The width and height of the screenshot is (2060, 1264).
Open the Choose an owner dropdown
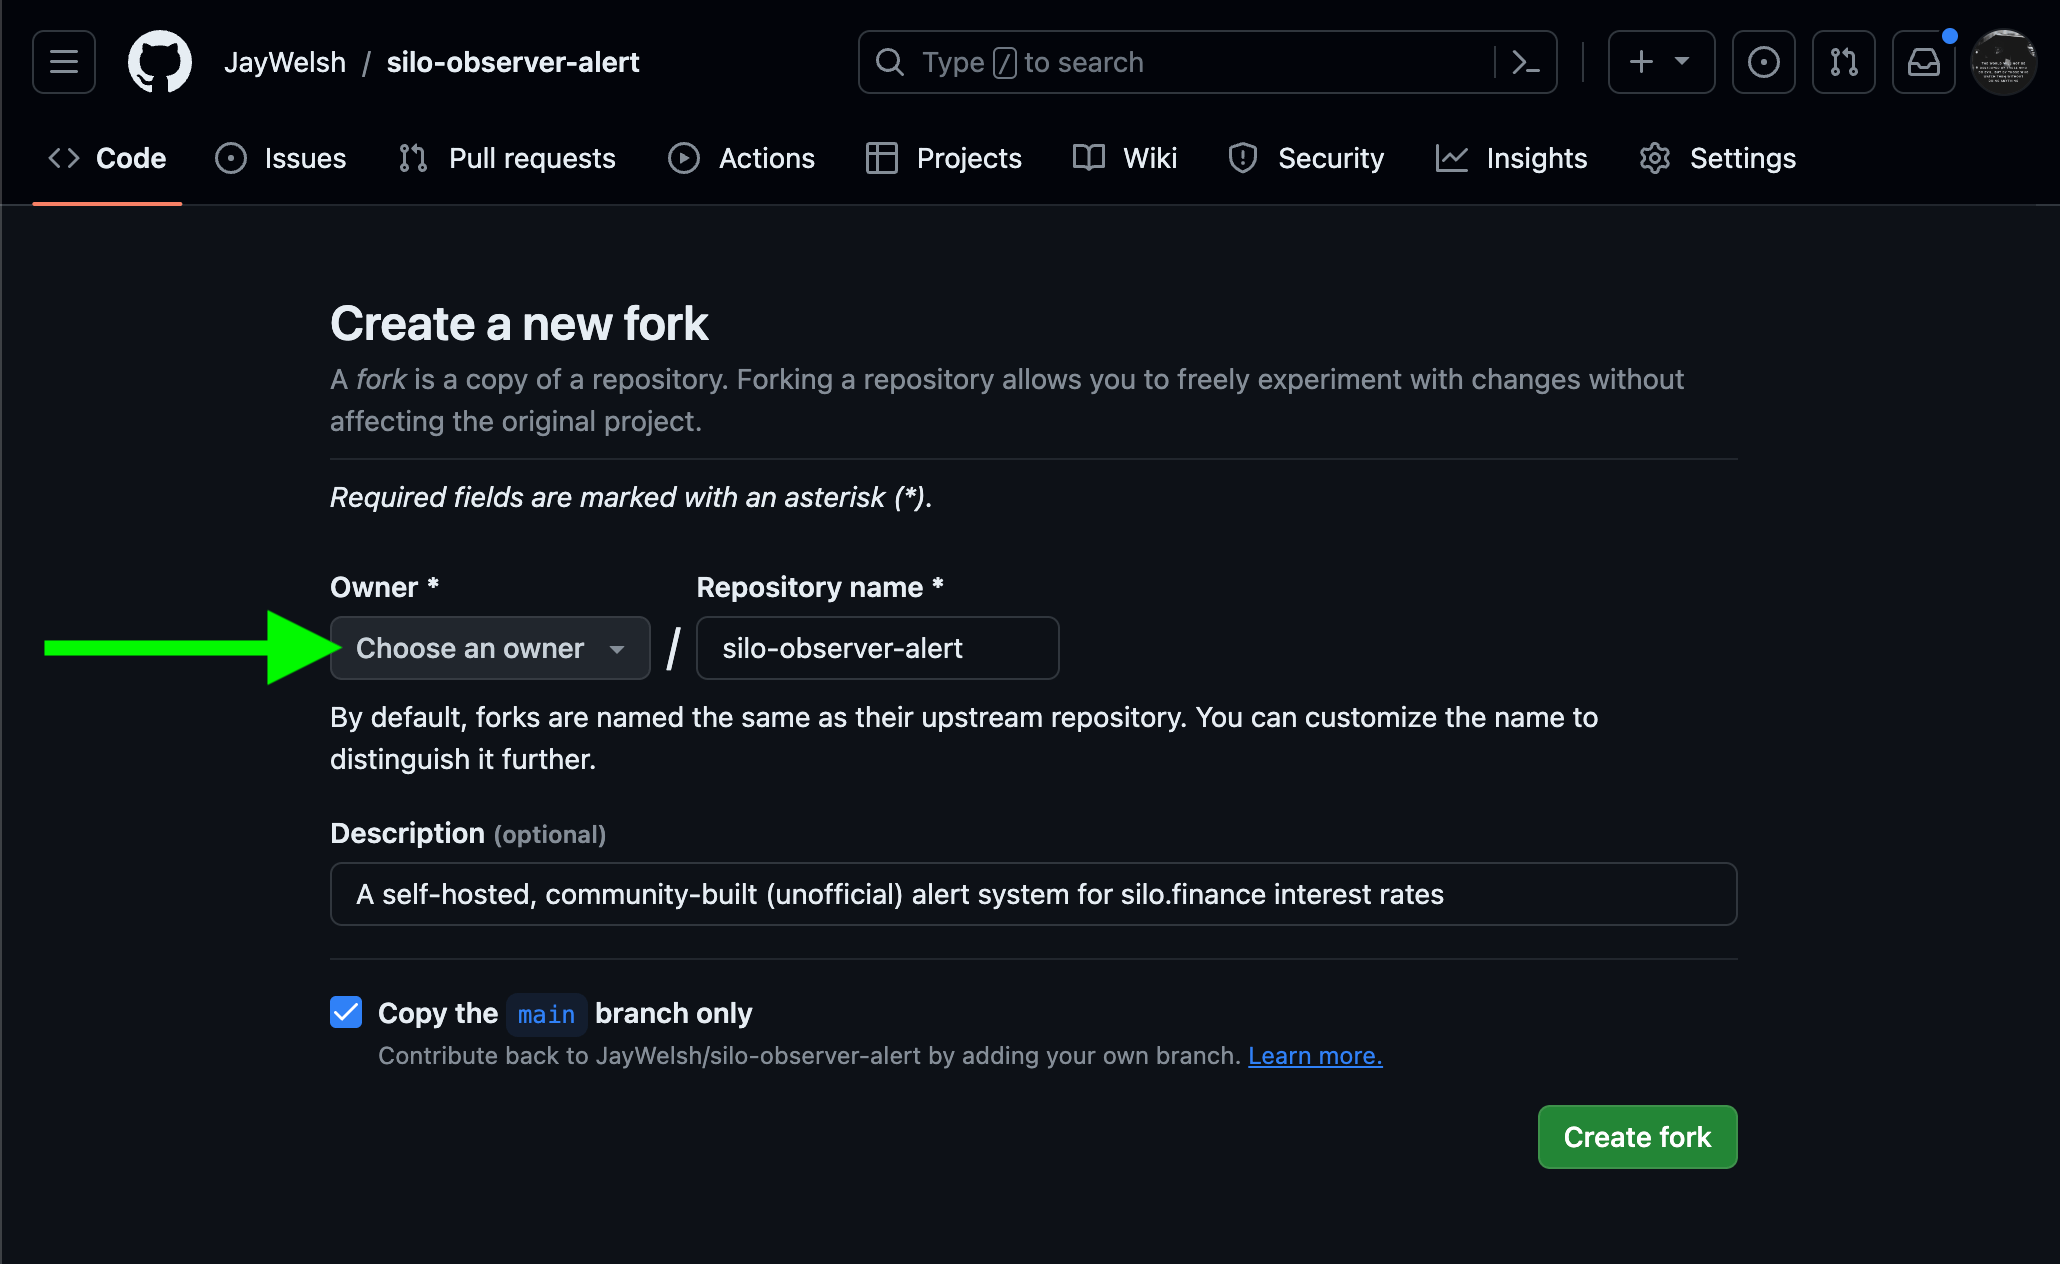click(x=490, y=648)
